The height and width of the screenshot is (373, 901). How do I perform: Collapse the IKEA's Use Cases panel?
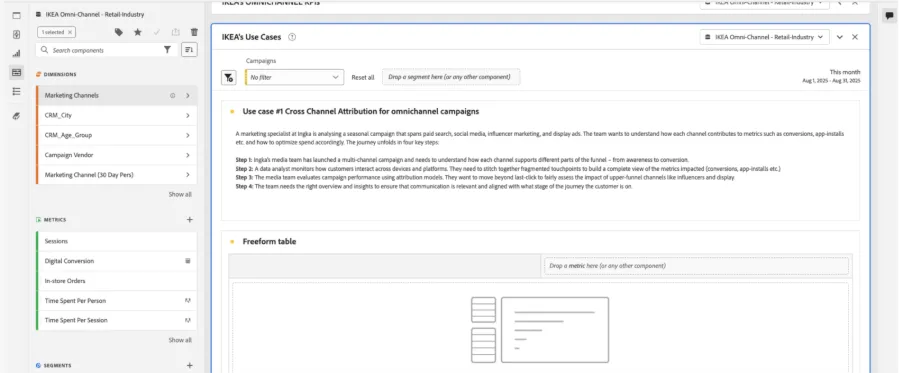click(x=840, y=37)
